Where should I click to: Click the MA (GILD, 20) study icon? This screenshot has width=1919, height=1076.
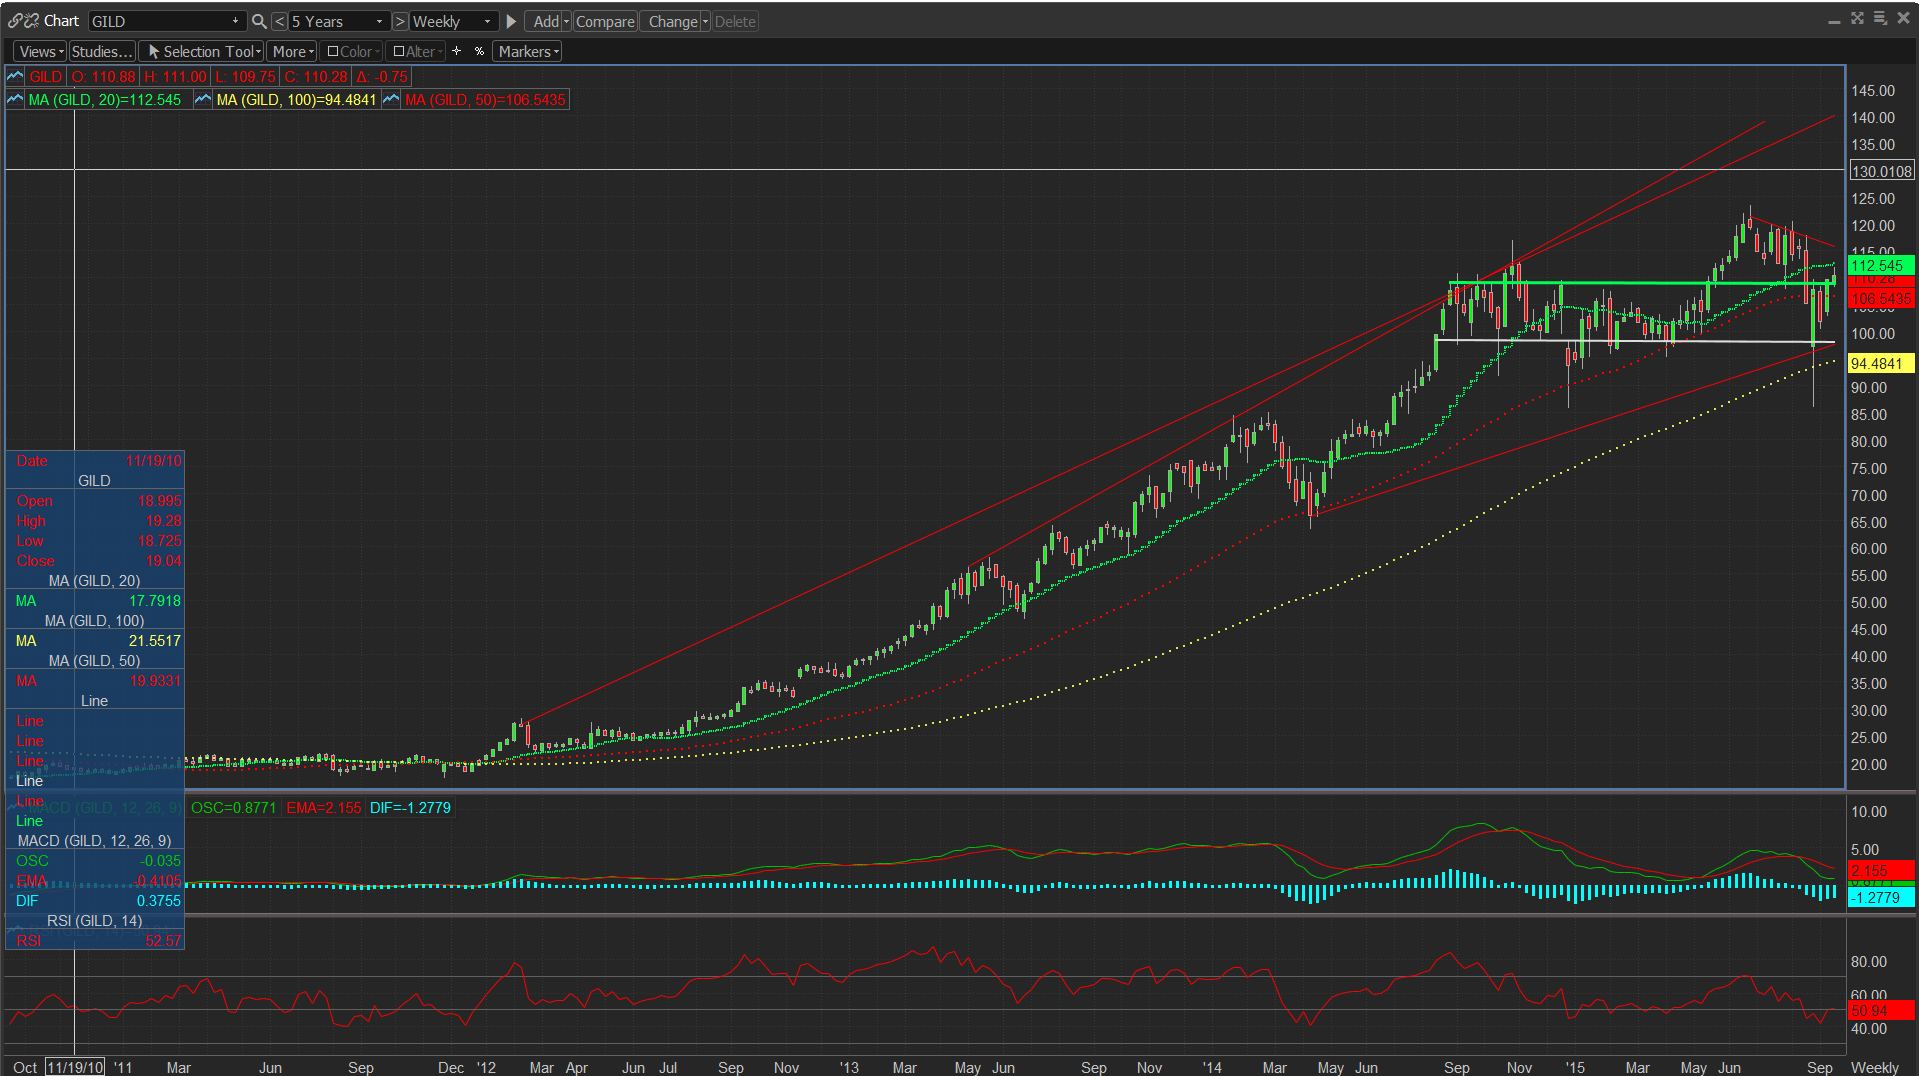(x=15, y=100)
